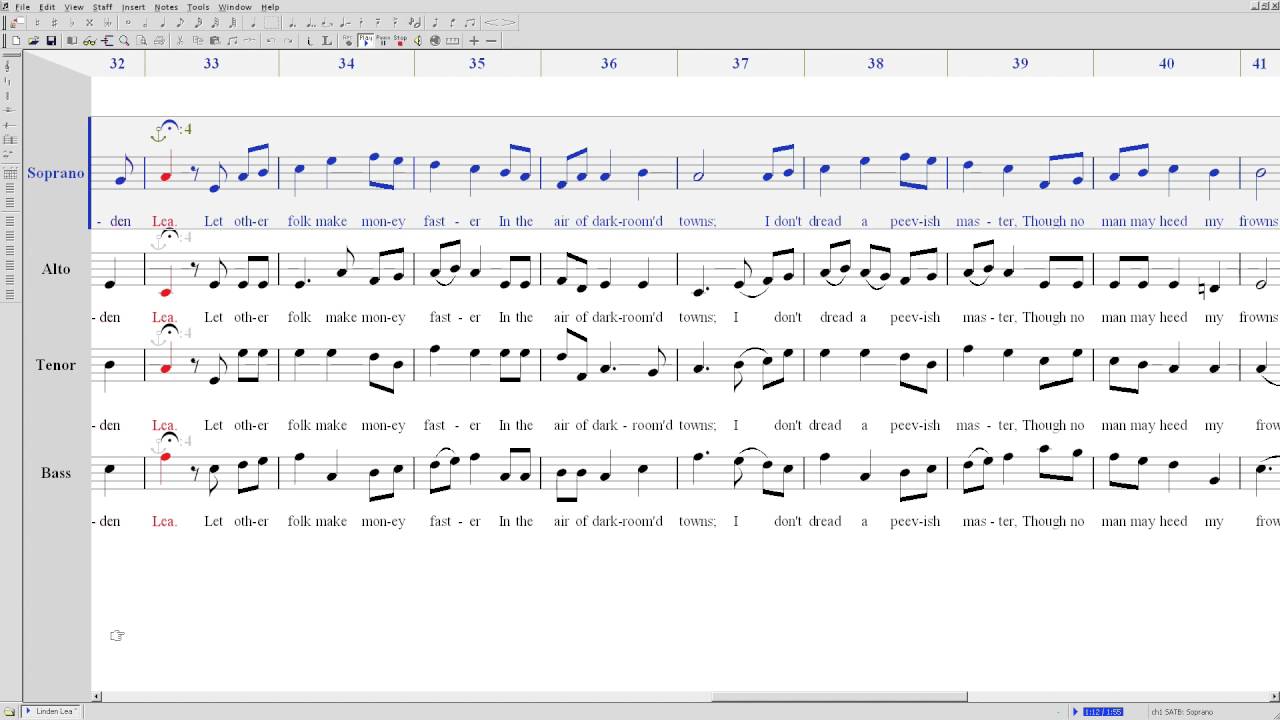Open the View menu
The height and width of the screenshot is (720, 1280).
point(74,7)
